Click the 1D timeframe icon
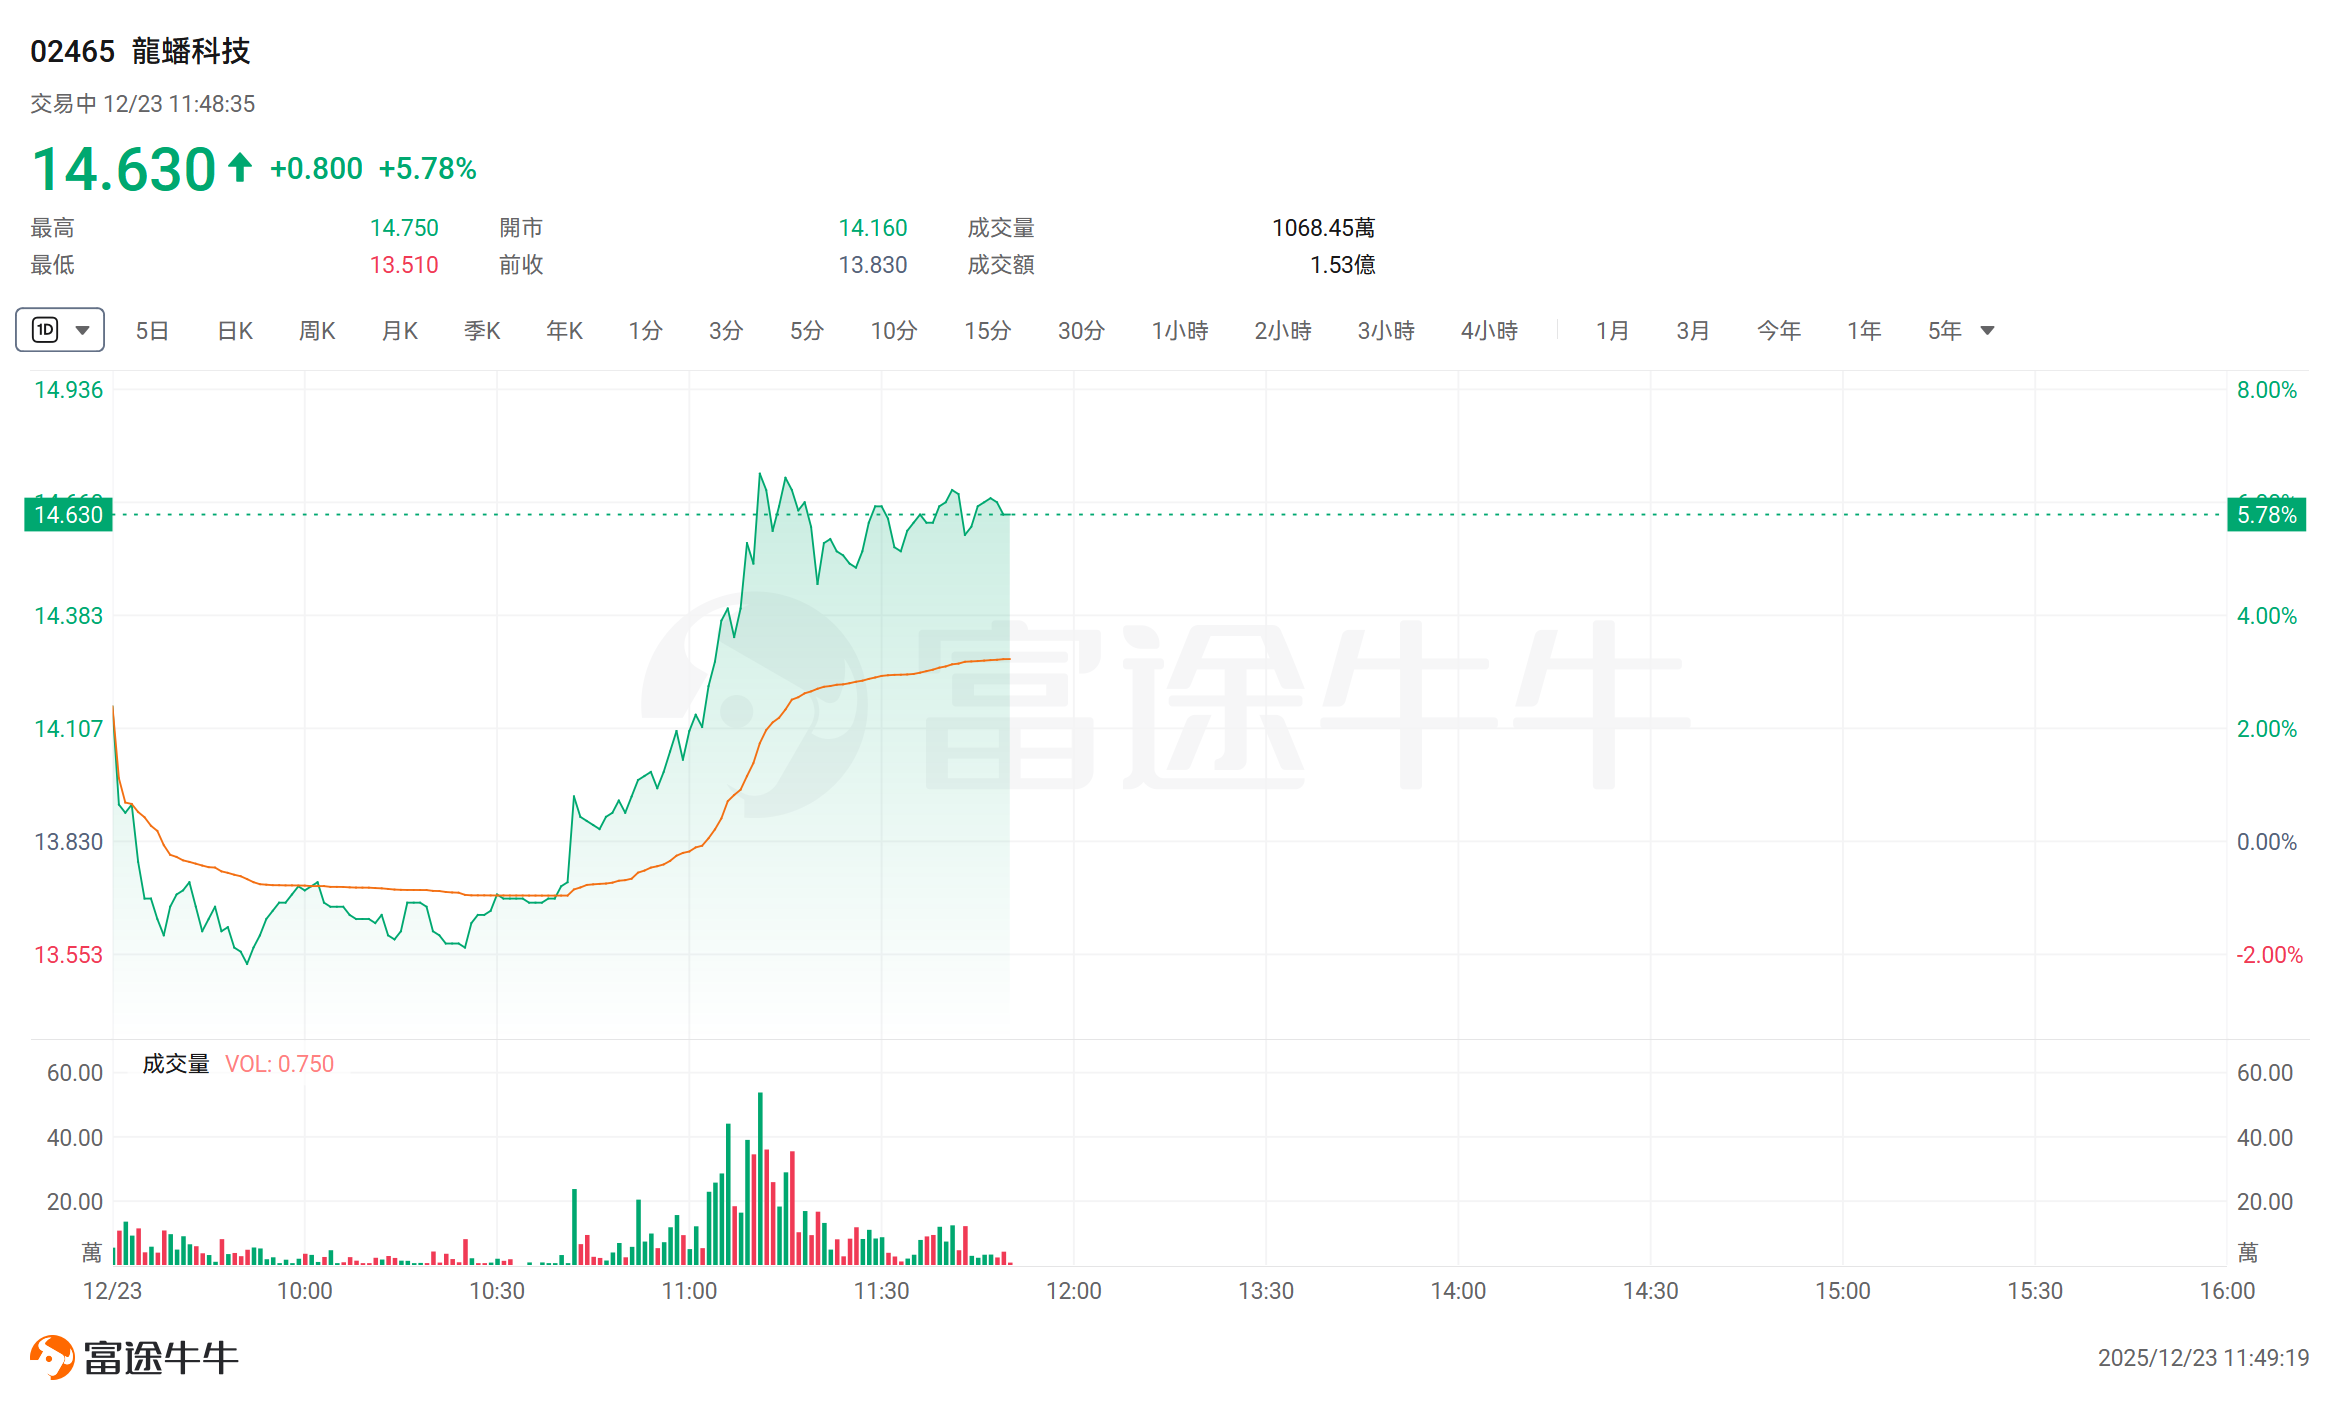The width and height of the screenshot is (2340, 1408). point(46,330)
